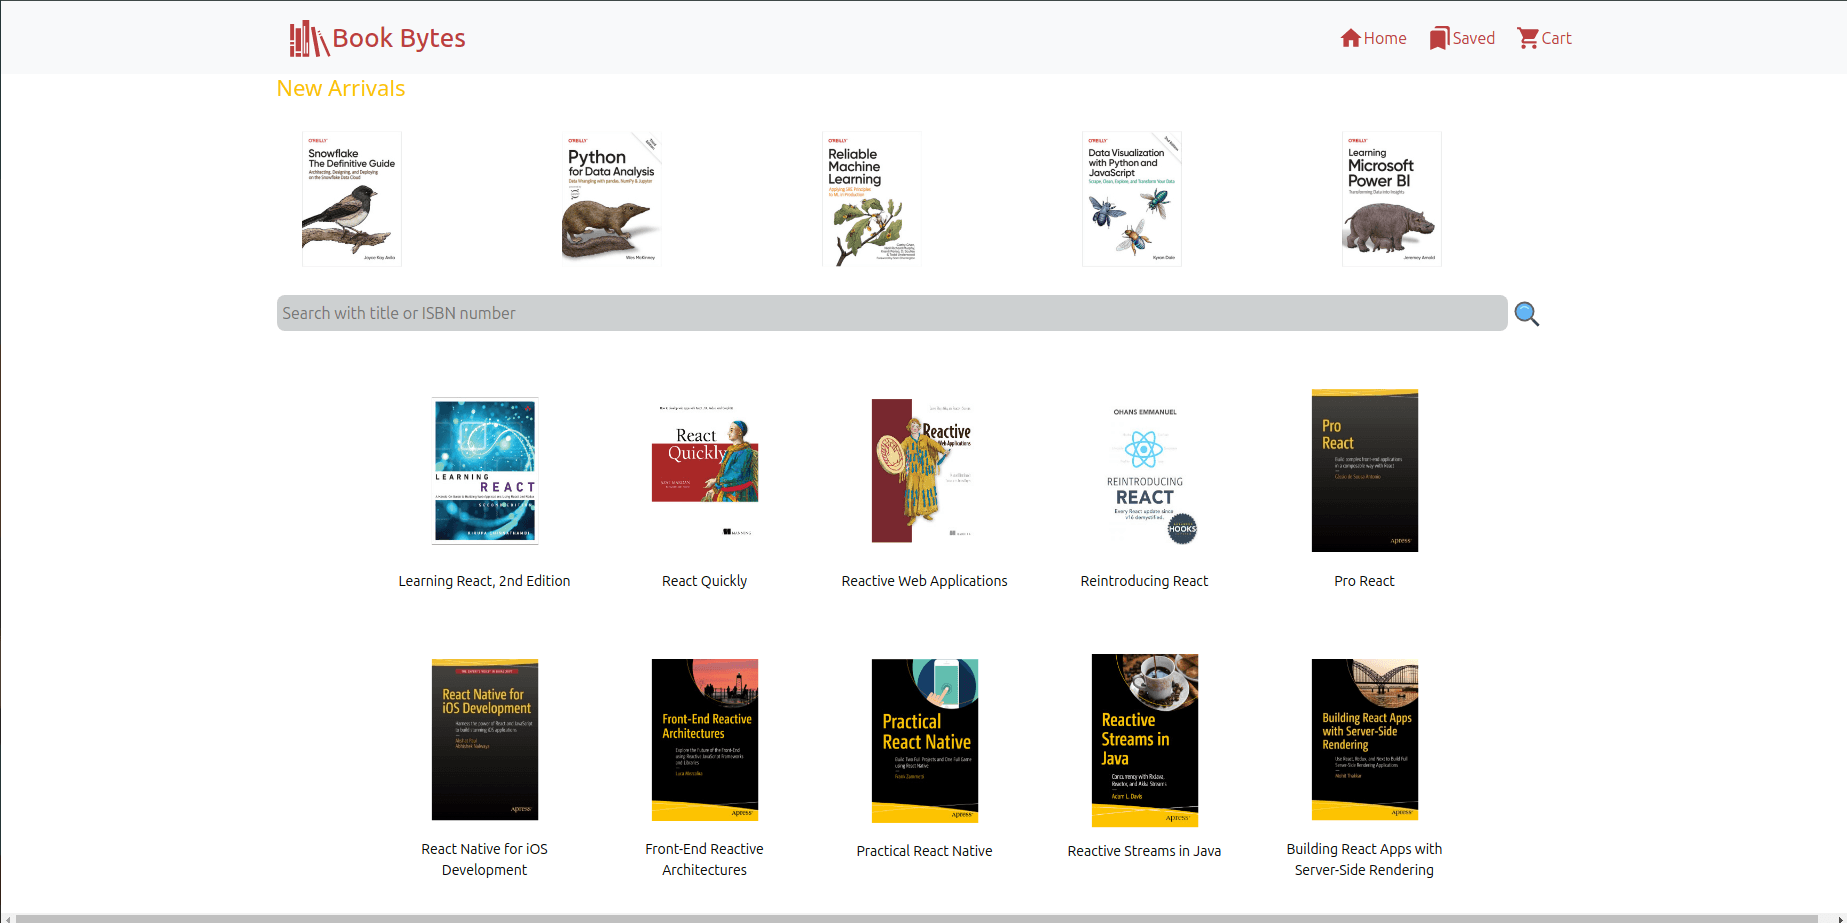The image size is (1847, 923).
Task: Click 'Building React Apps with Server-Side Rendering' title
Action: [x=1365, y=859]
